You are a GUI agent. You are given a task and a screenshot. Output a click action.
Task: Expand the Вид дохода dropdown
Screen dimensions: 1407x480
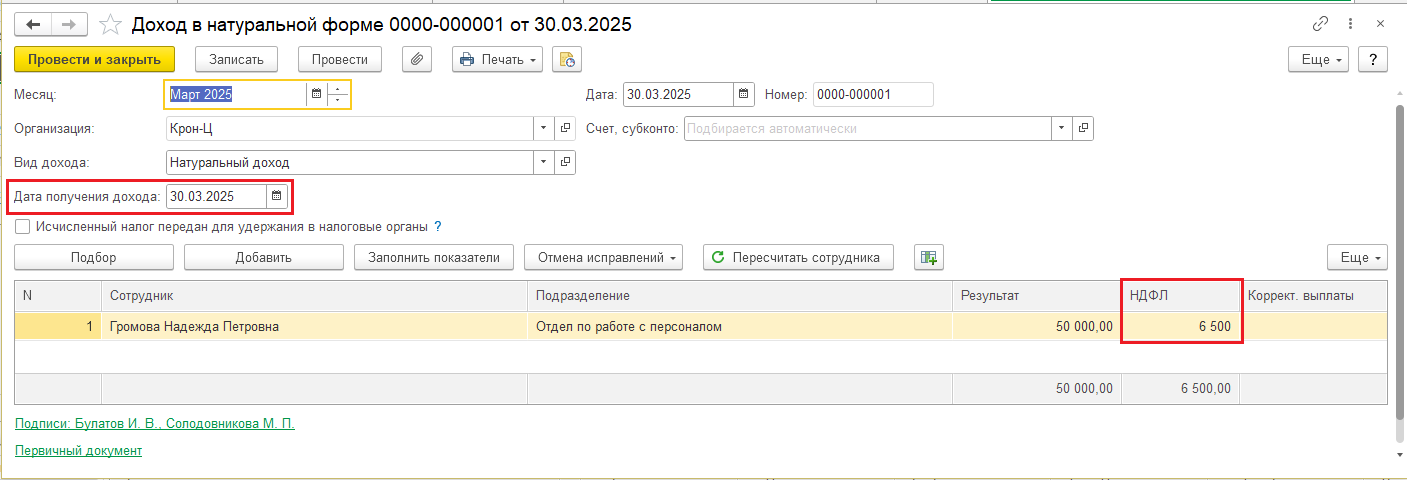[x=544, y=162]
